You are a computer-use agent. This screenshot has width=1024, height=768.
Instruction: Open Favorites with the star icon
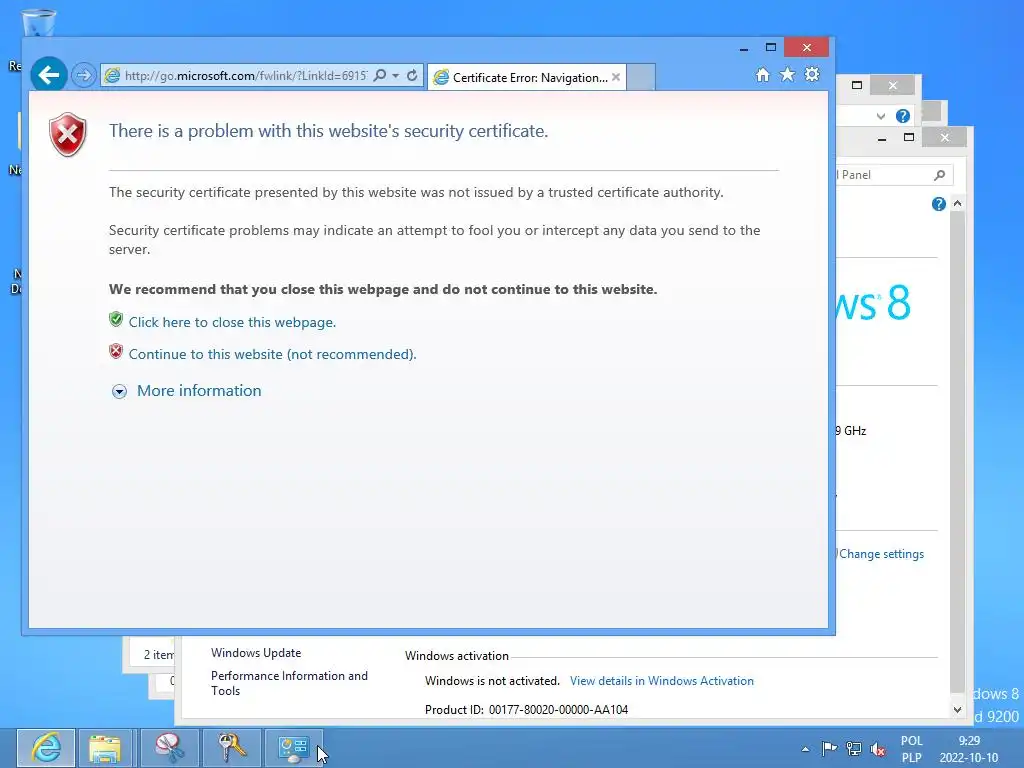(788, 75)
